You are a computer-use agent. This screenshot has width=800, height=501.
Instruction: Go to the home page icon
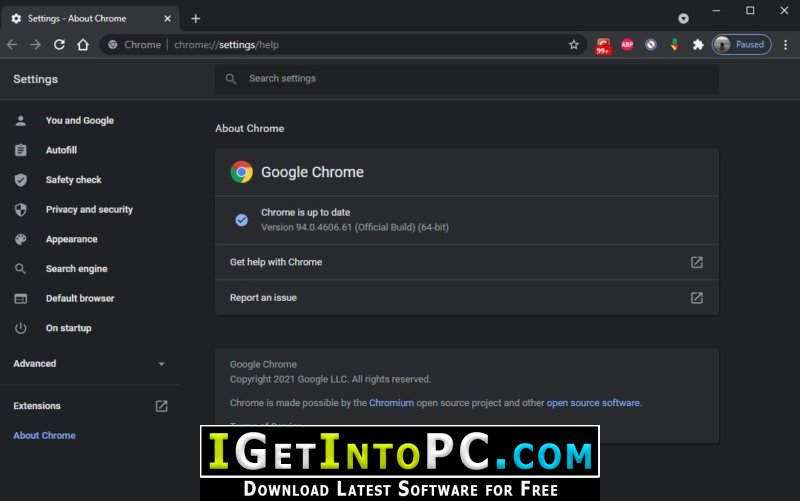click(x=83, y=45)
